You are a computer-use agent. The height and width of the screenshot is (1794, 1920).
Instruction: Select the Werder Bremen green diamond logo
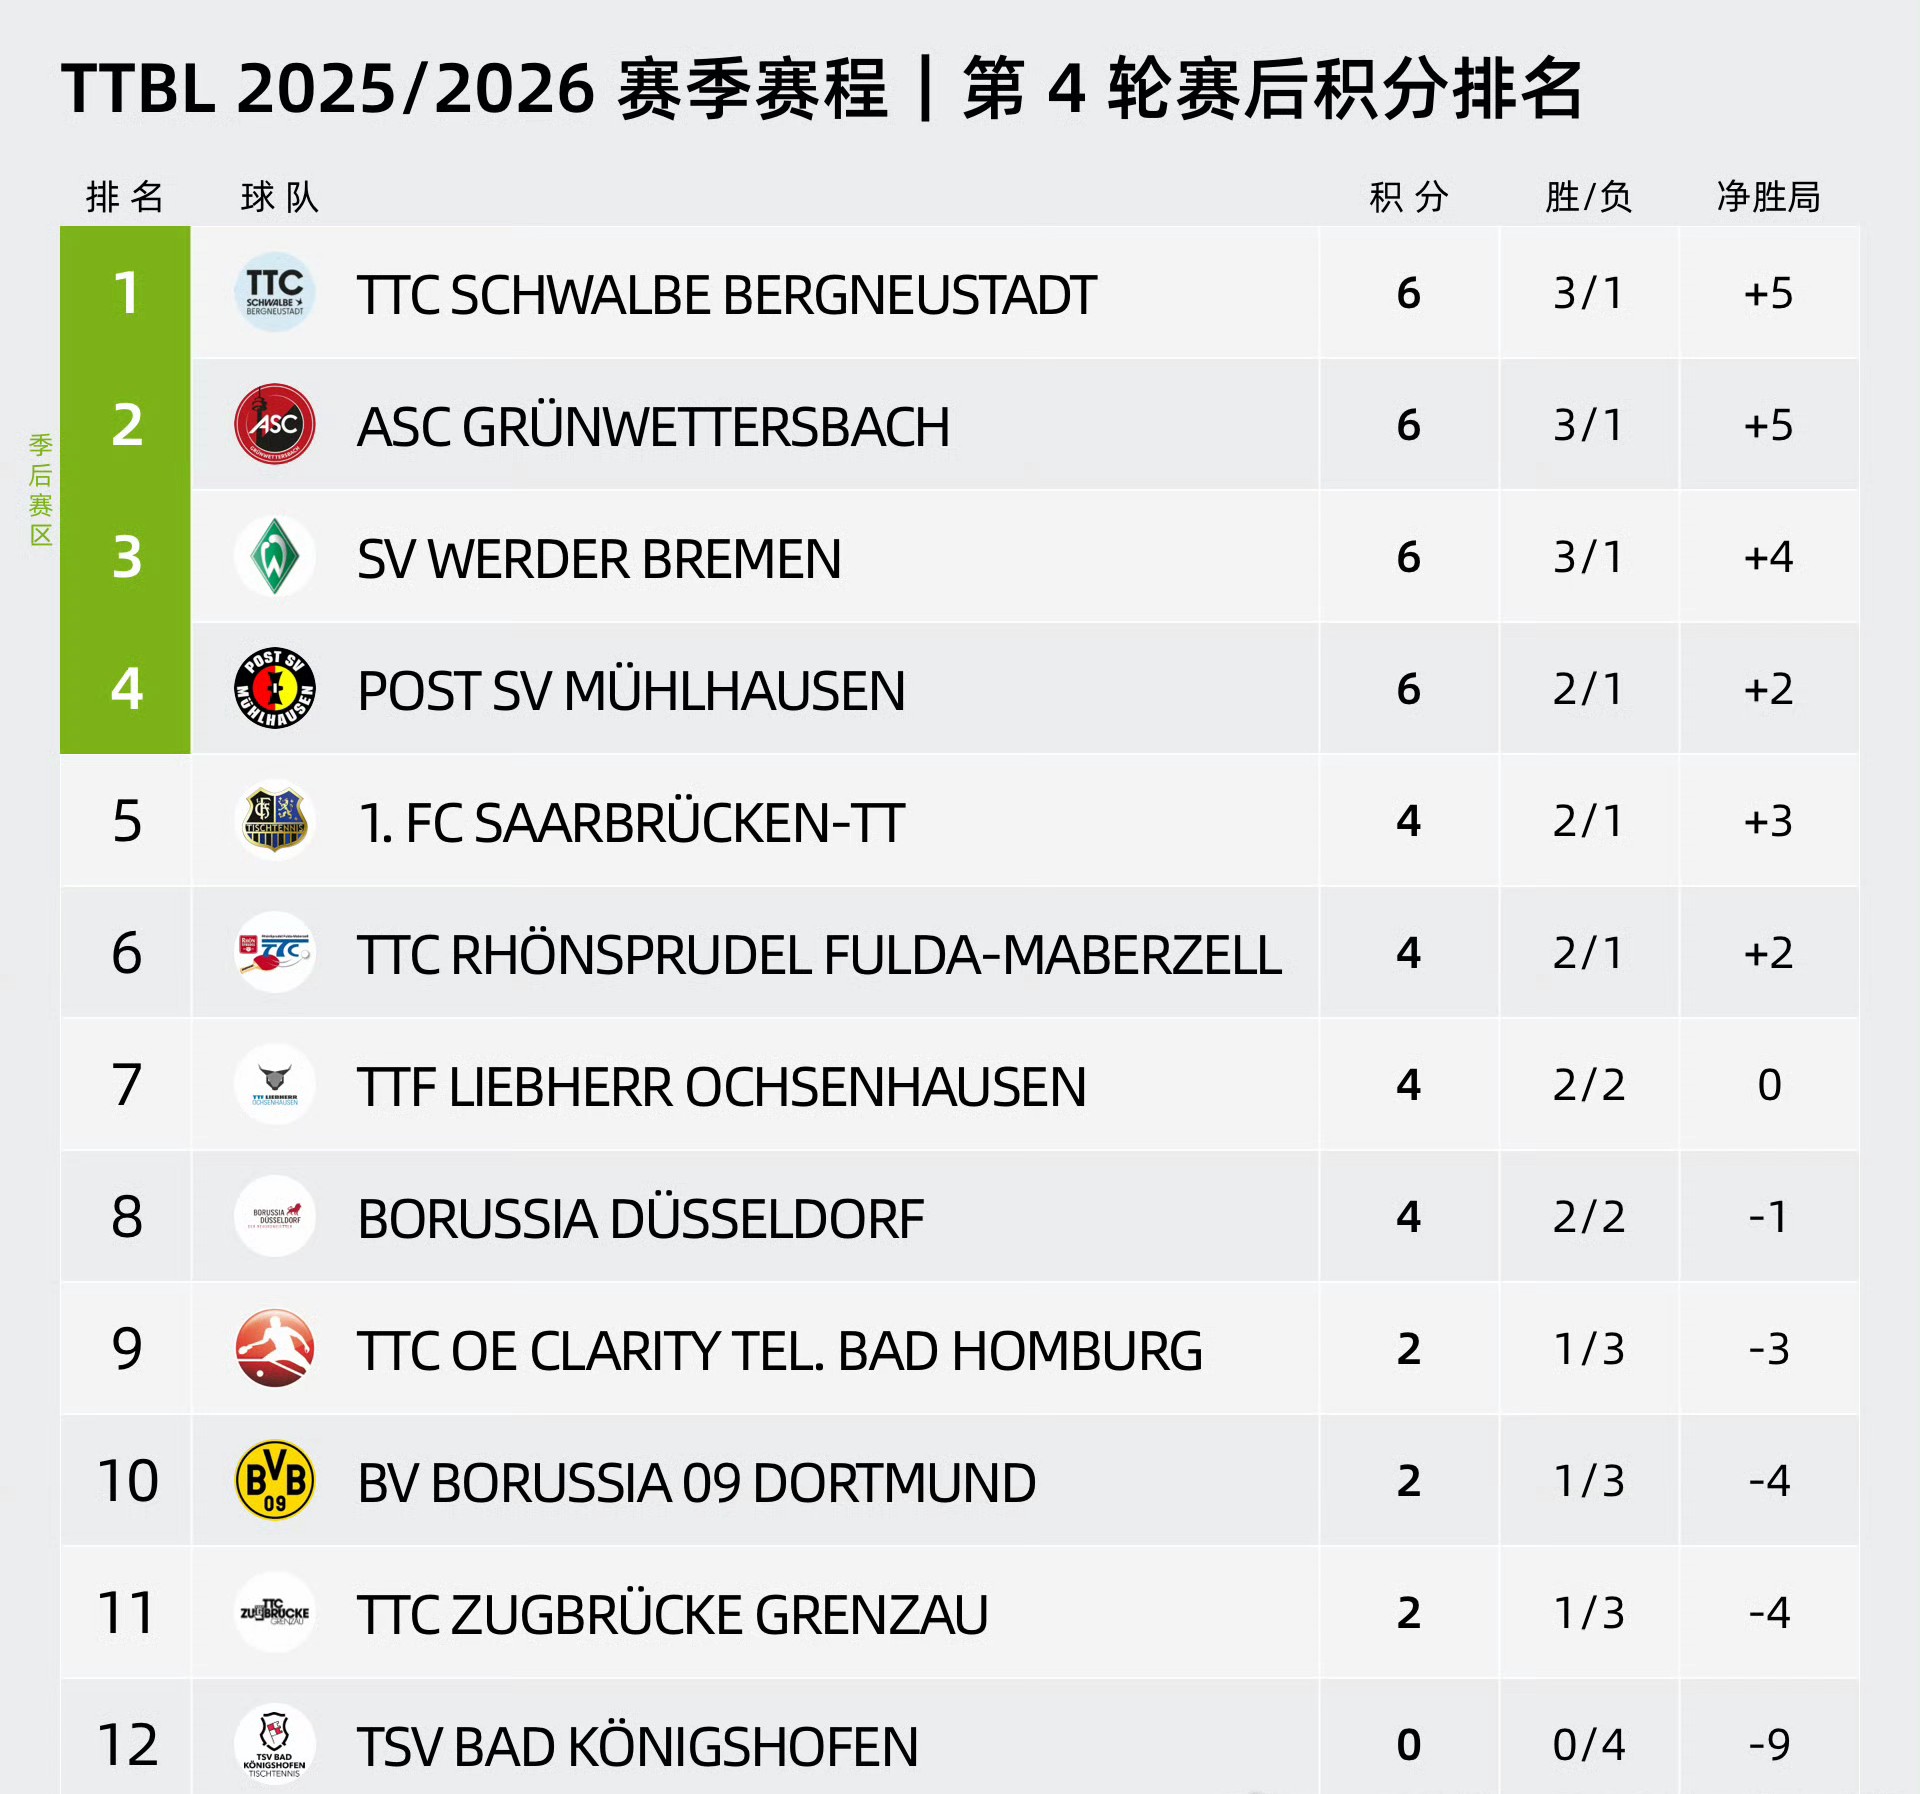coord(275,556)
